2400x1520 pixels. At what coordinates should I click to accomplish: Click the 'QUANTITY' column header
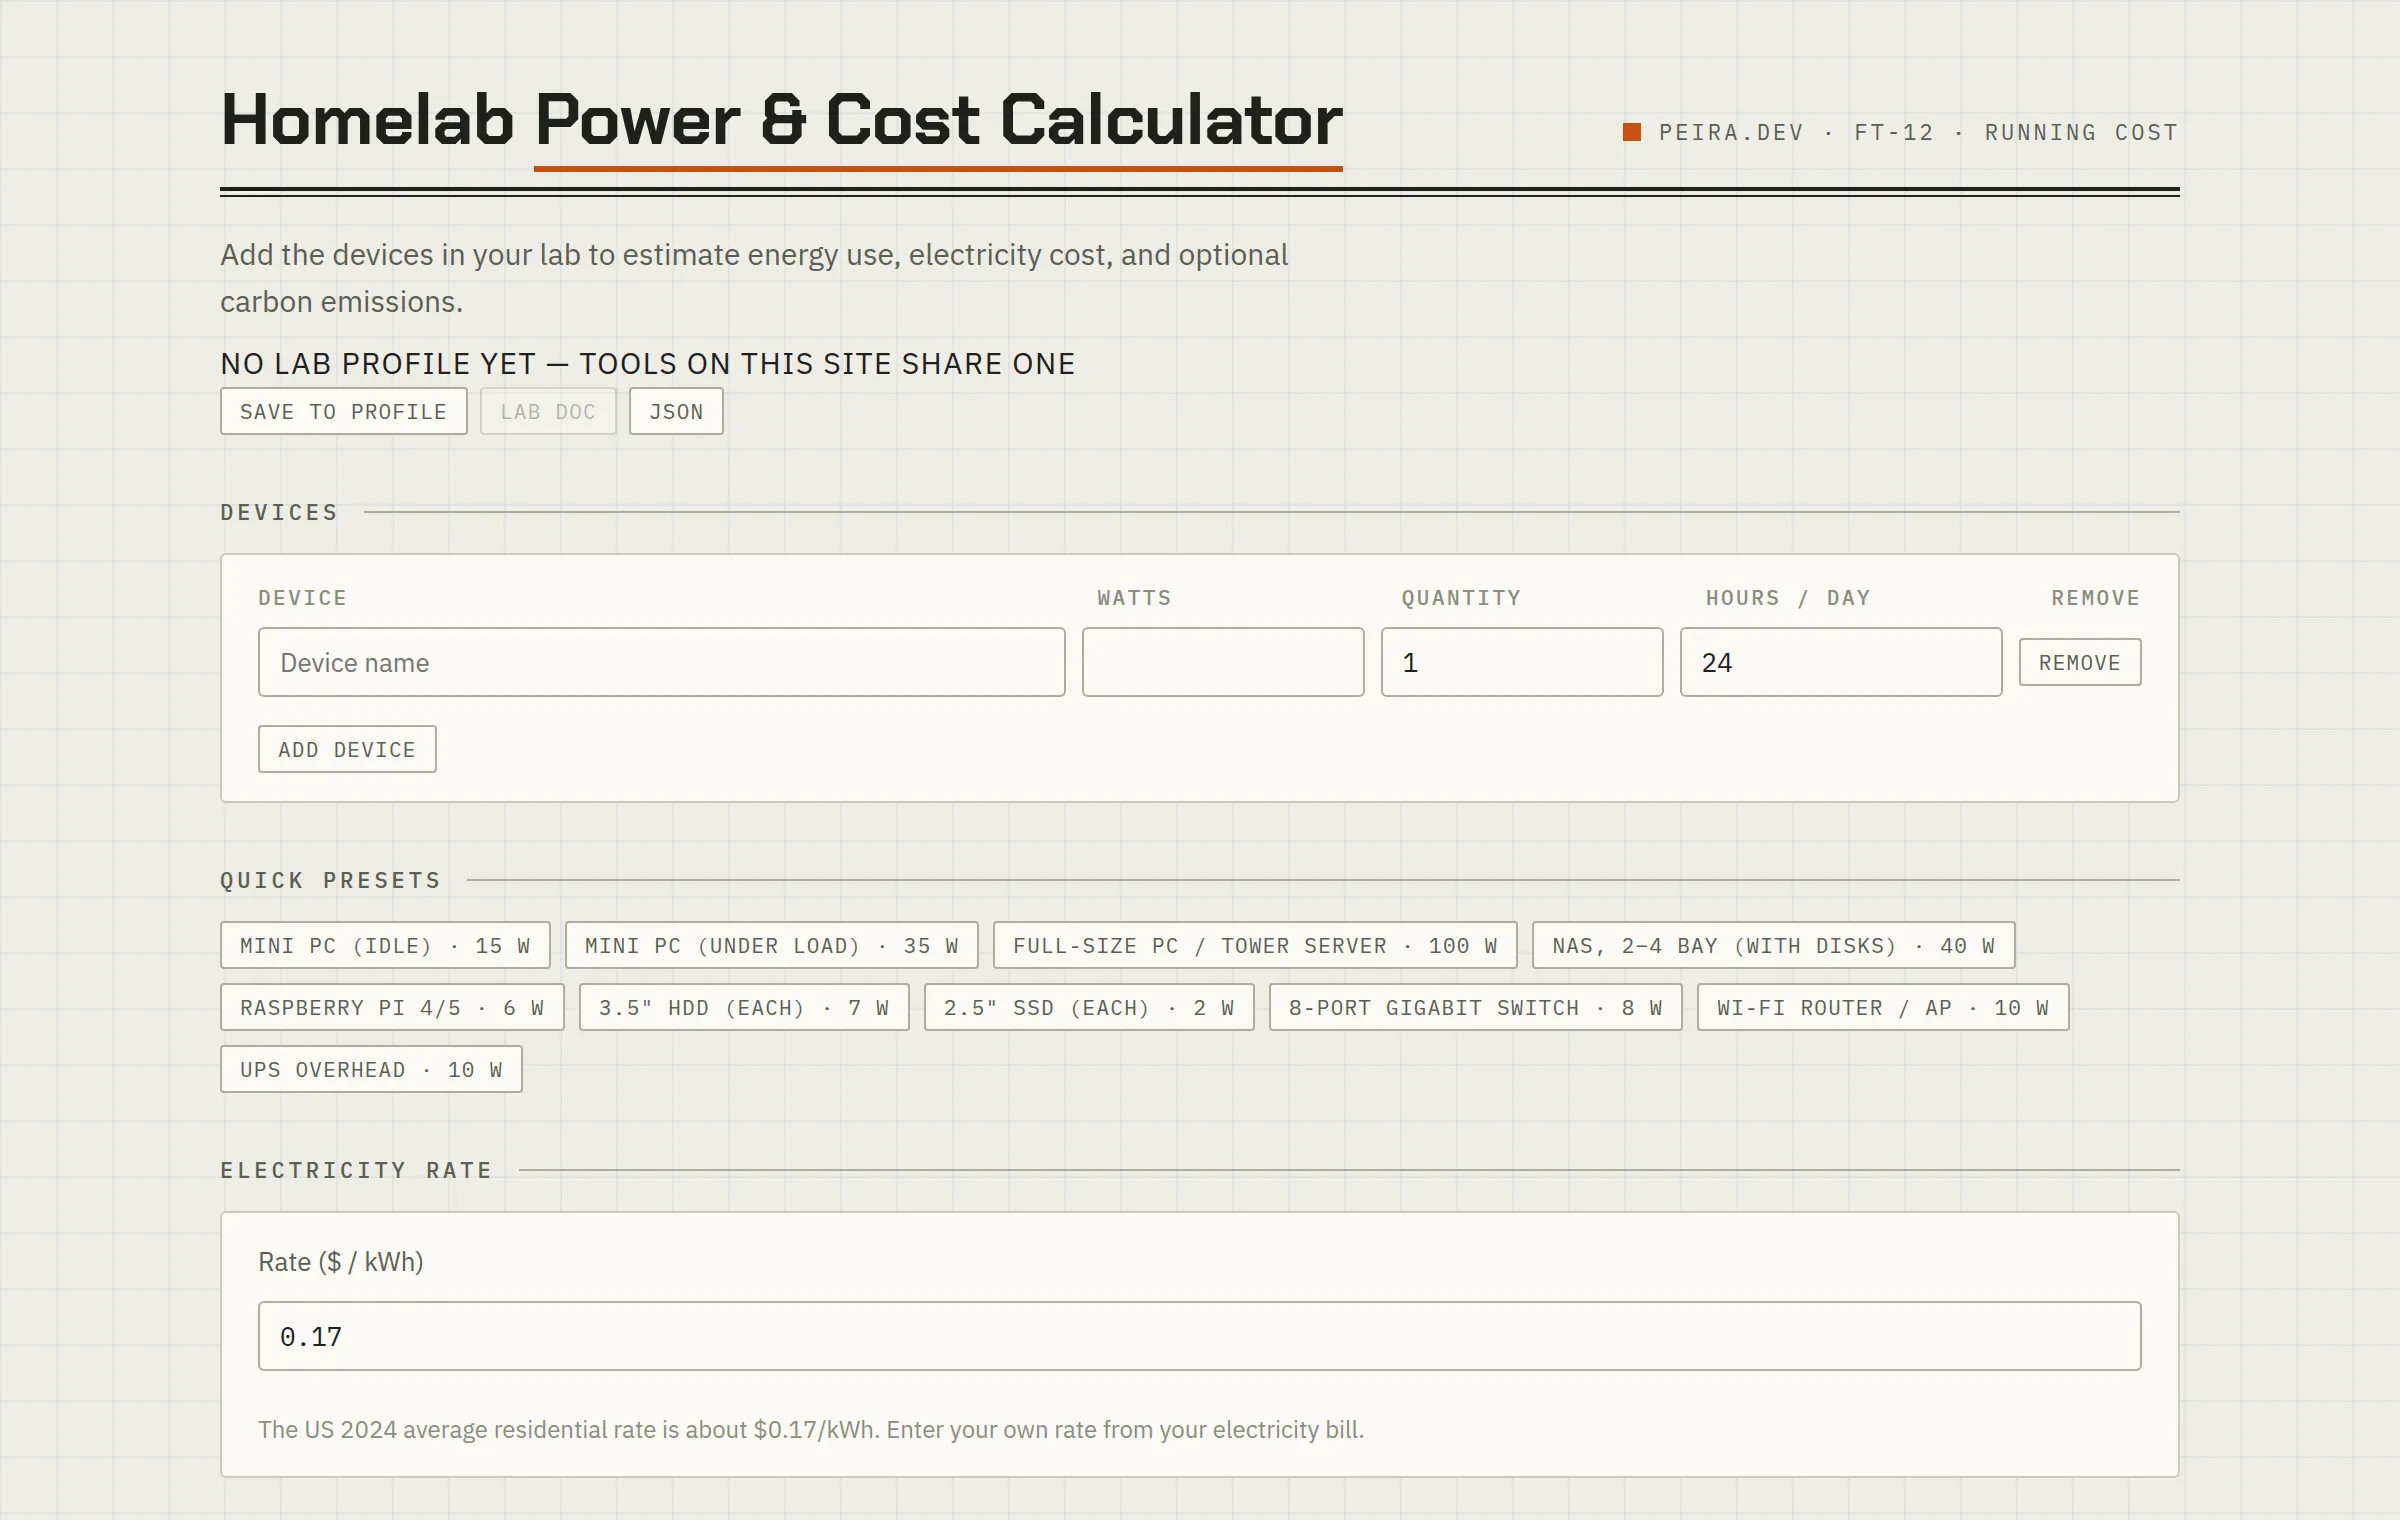1461,598
